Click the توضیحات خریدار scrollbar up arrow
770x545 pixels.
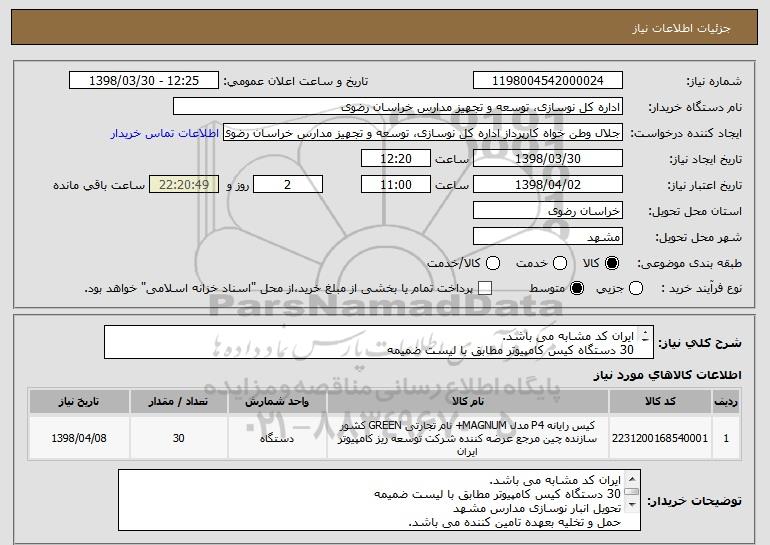click(632, 479)
